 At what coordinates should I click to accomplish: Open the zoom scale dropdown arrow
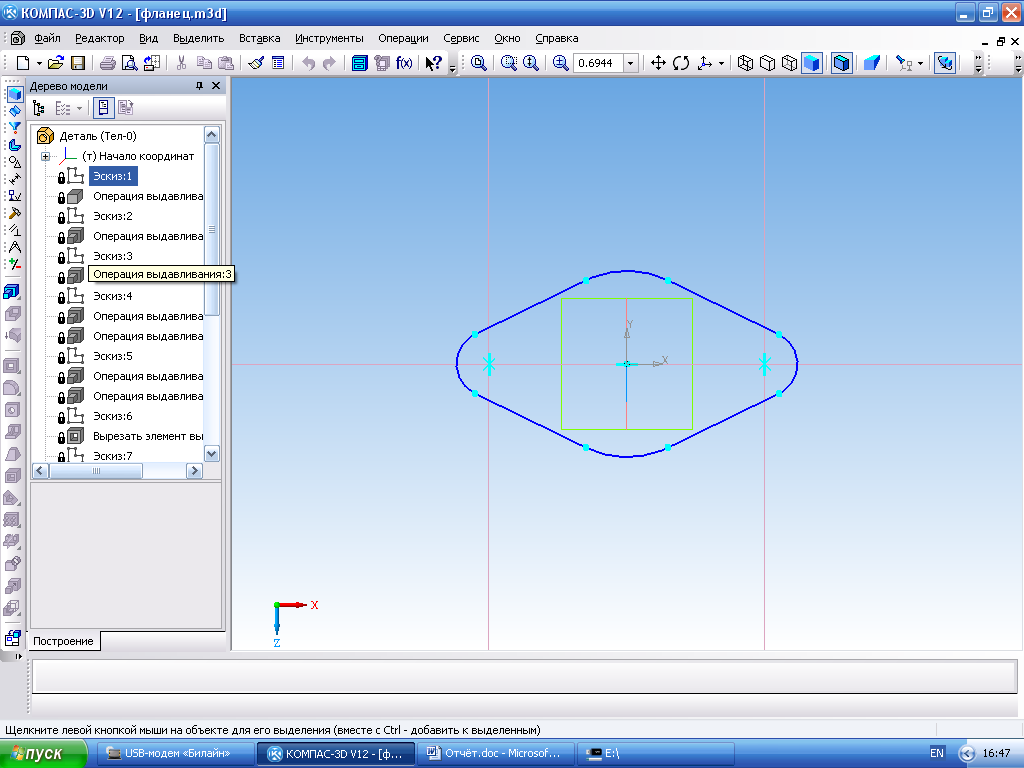(631, 63)
